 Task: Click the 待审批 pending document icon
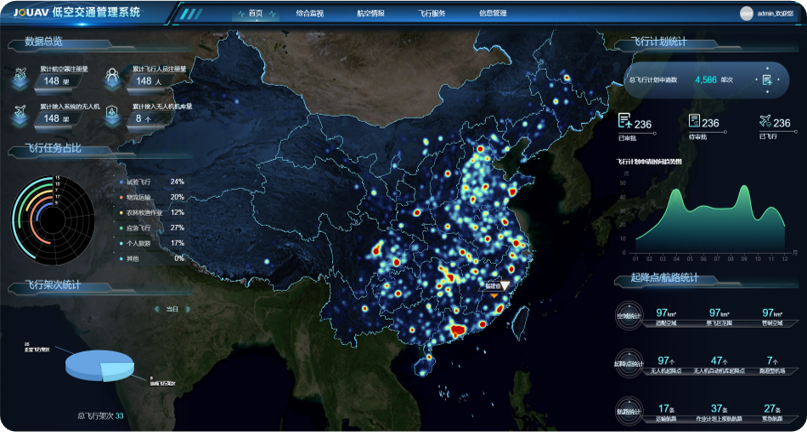pyautogui.click(x=693, y=122)
